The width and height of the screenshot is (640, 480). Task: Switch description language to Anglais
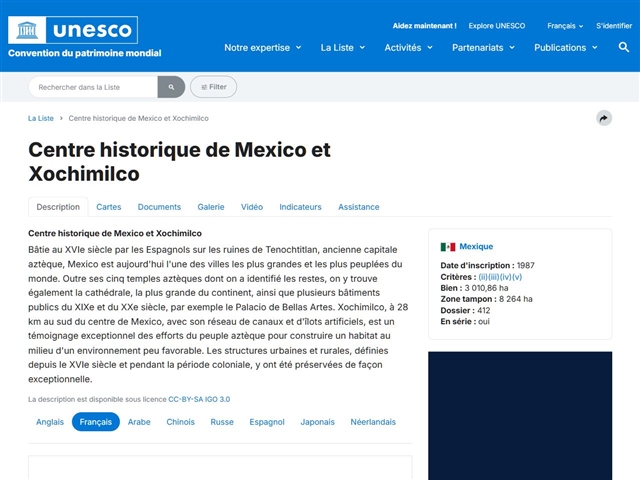coord(50,422)
